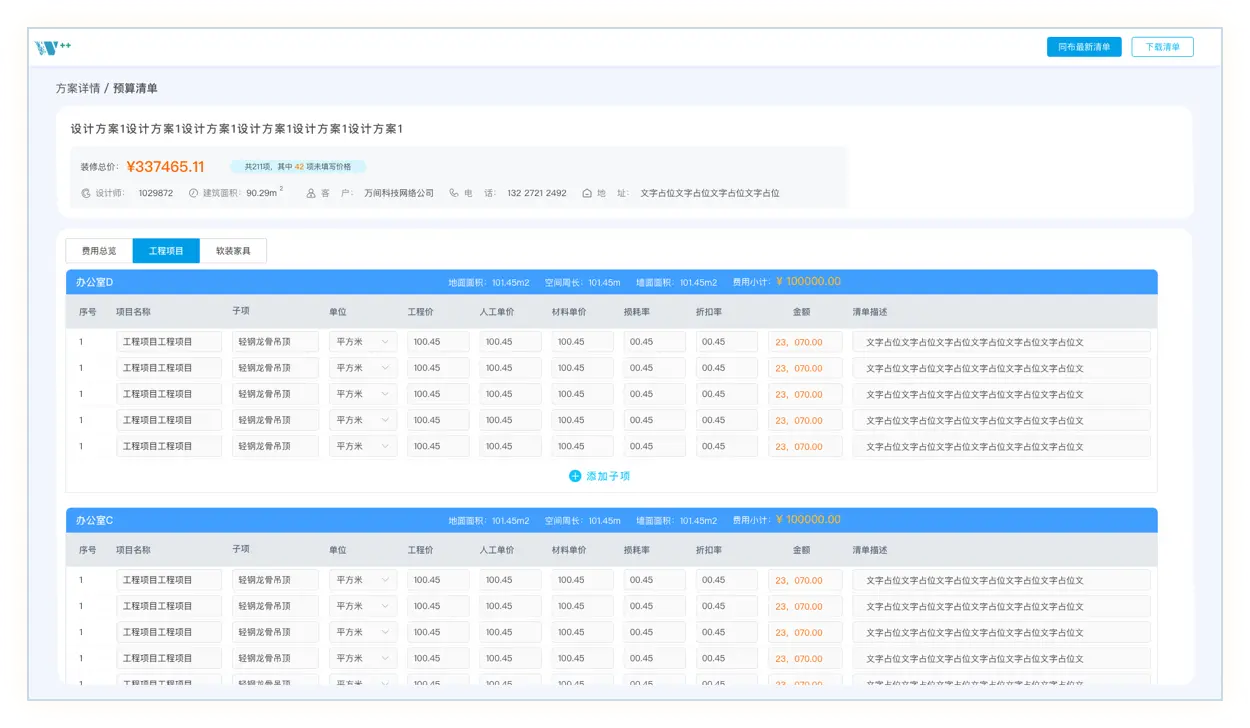Click 损耗率 column header in 办公室D table
Viewport: 1250px width, 728px height.
coord(637,312)
